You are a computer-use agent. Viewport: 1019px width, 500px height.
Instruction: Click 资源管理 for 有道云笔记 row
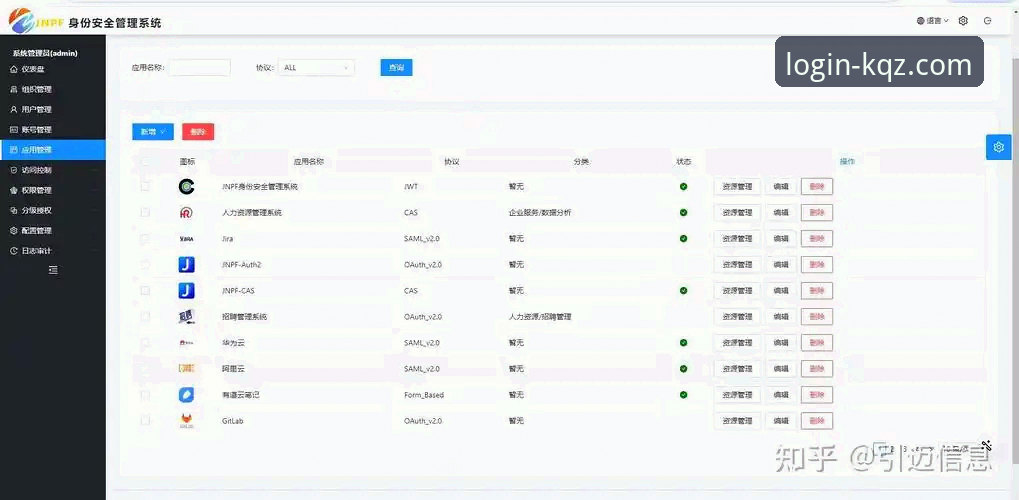(738, 395)
